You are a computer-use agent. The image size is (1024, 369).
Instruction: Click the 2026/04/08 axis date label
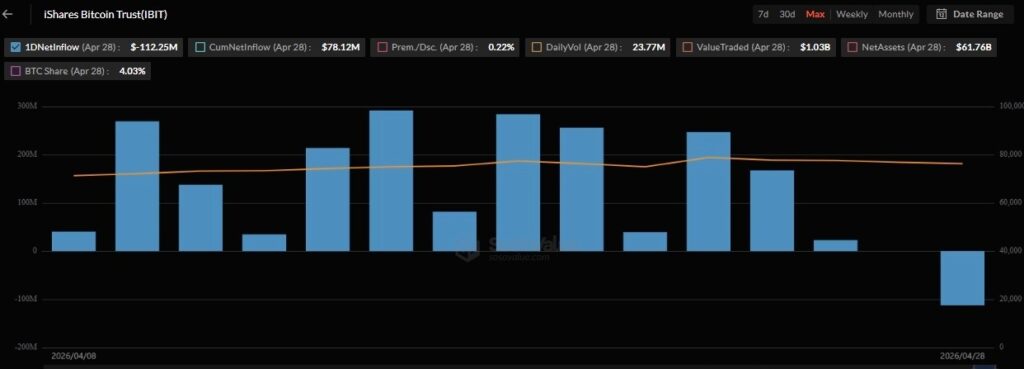tap(74, 357)
